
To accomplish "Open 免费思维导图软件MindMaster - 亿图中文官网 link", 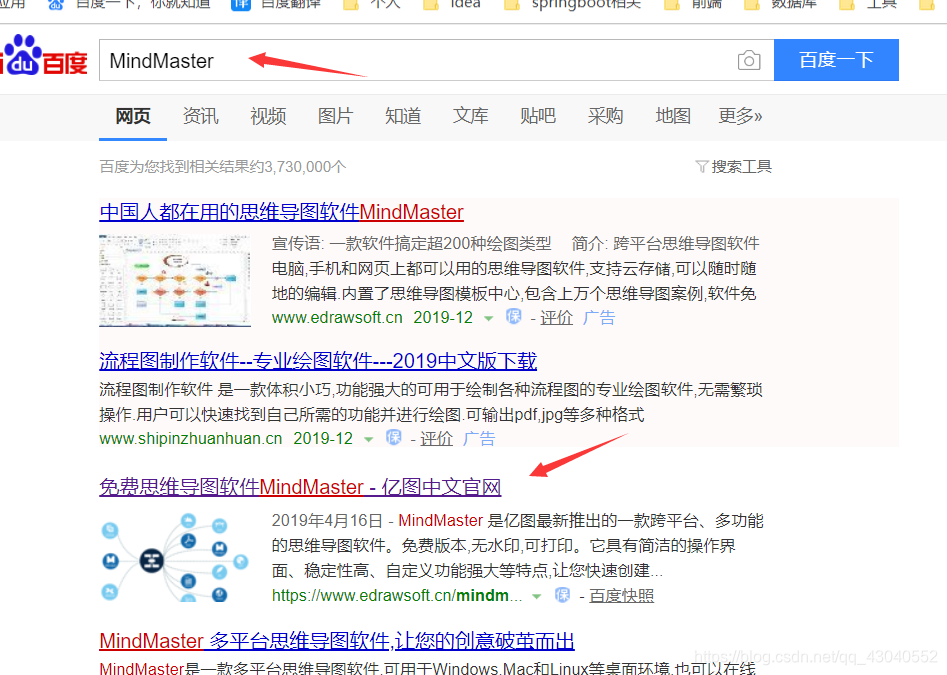I will [300, 487].
